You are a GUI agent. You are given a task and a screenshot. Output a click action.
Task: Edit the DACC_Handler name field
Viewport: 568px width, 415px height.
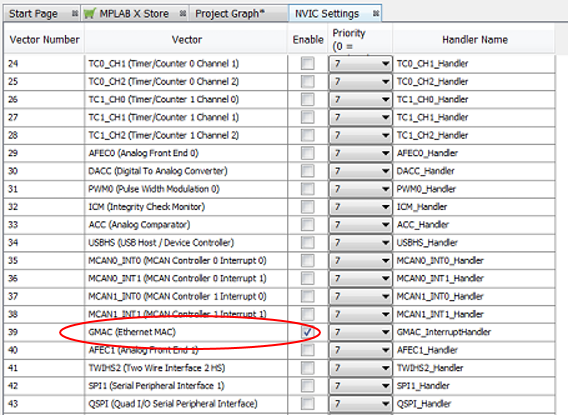[x=474, y=171]
